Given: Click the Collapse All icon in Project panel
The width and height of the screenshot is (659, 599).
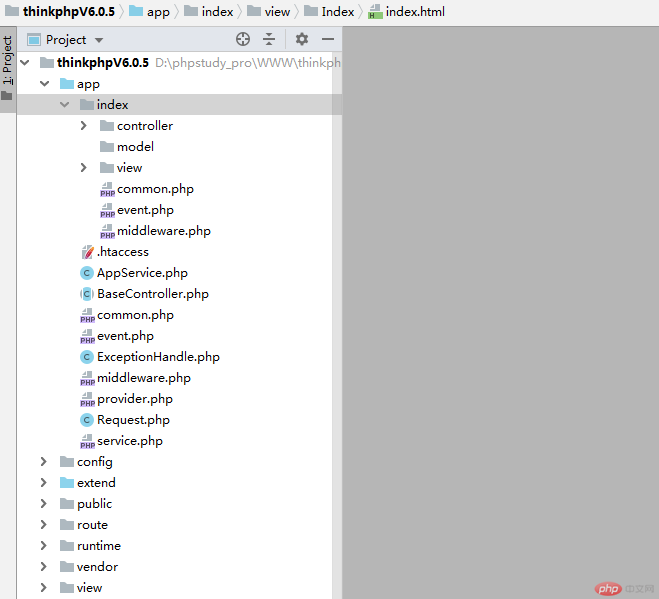Looking at the screenshot, I should [x=269, y=39].
